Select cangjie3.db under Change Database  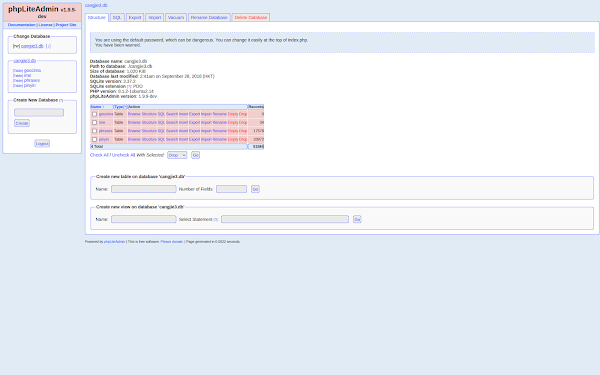pyautogui.click(x=32, y=46)
